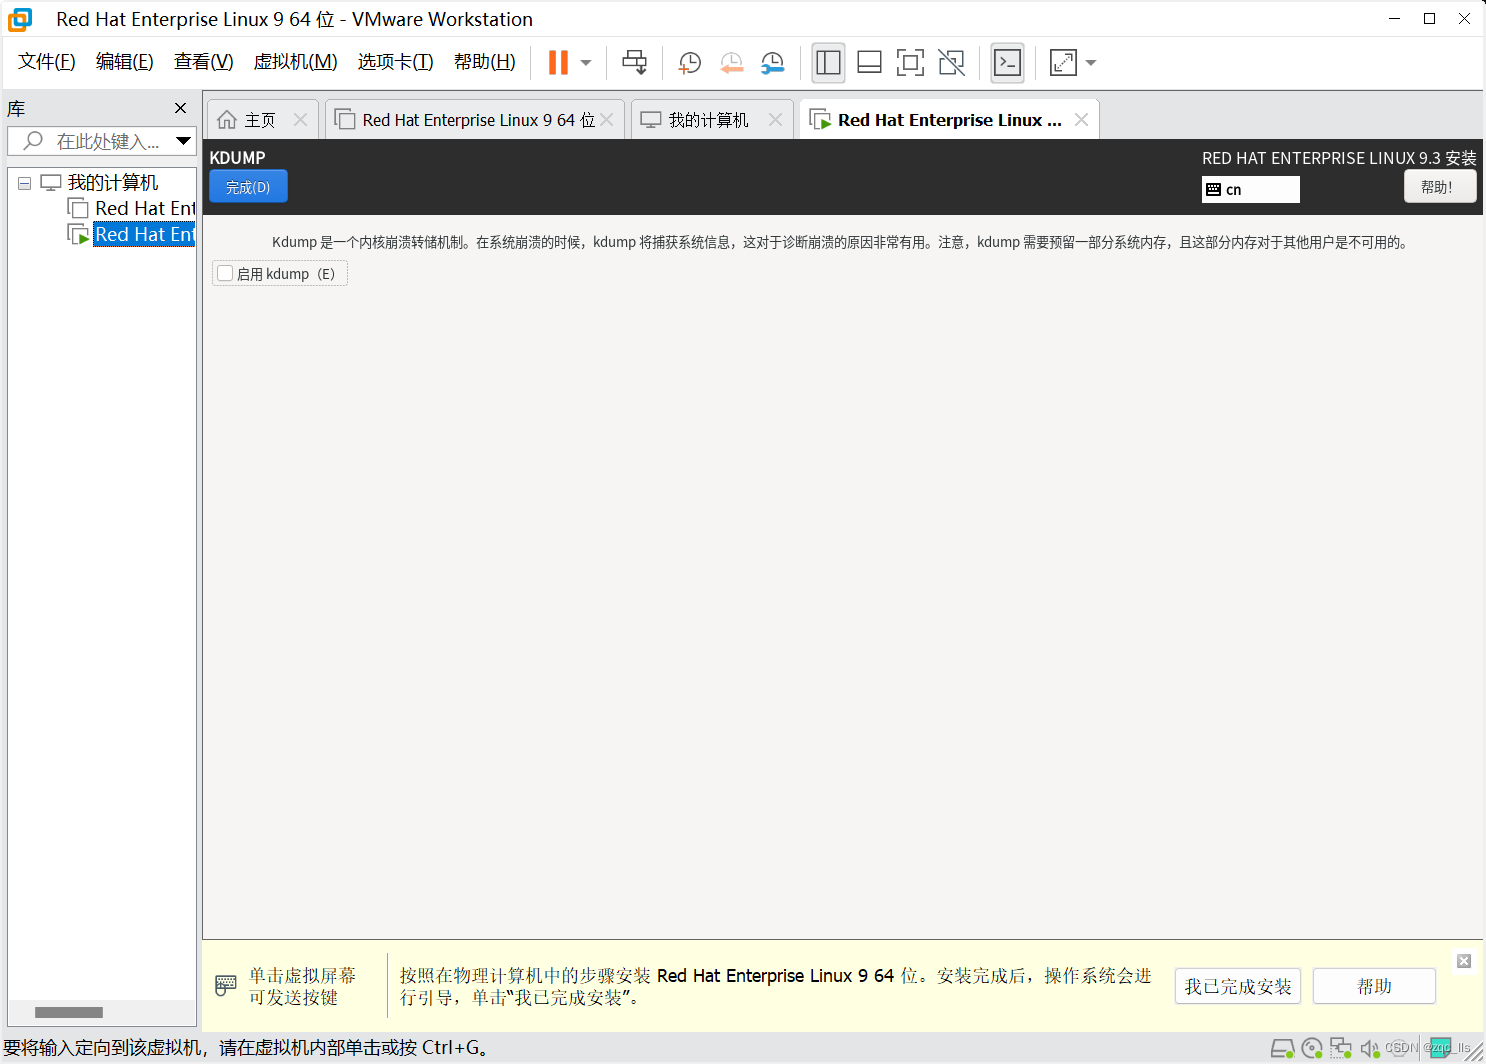Click the 帮助! button in installer

[x=1440, y=187]
